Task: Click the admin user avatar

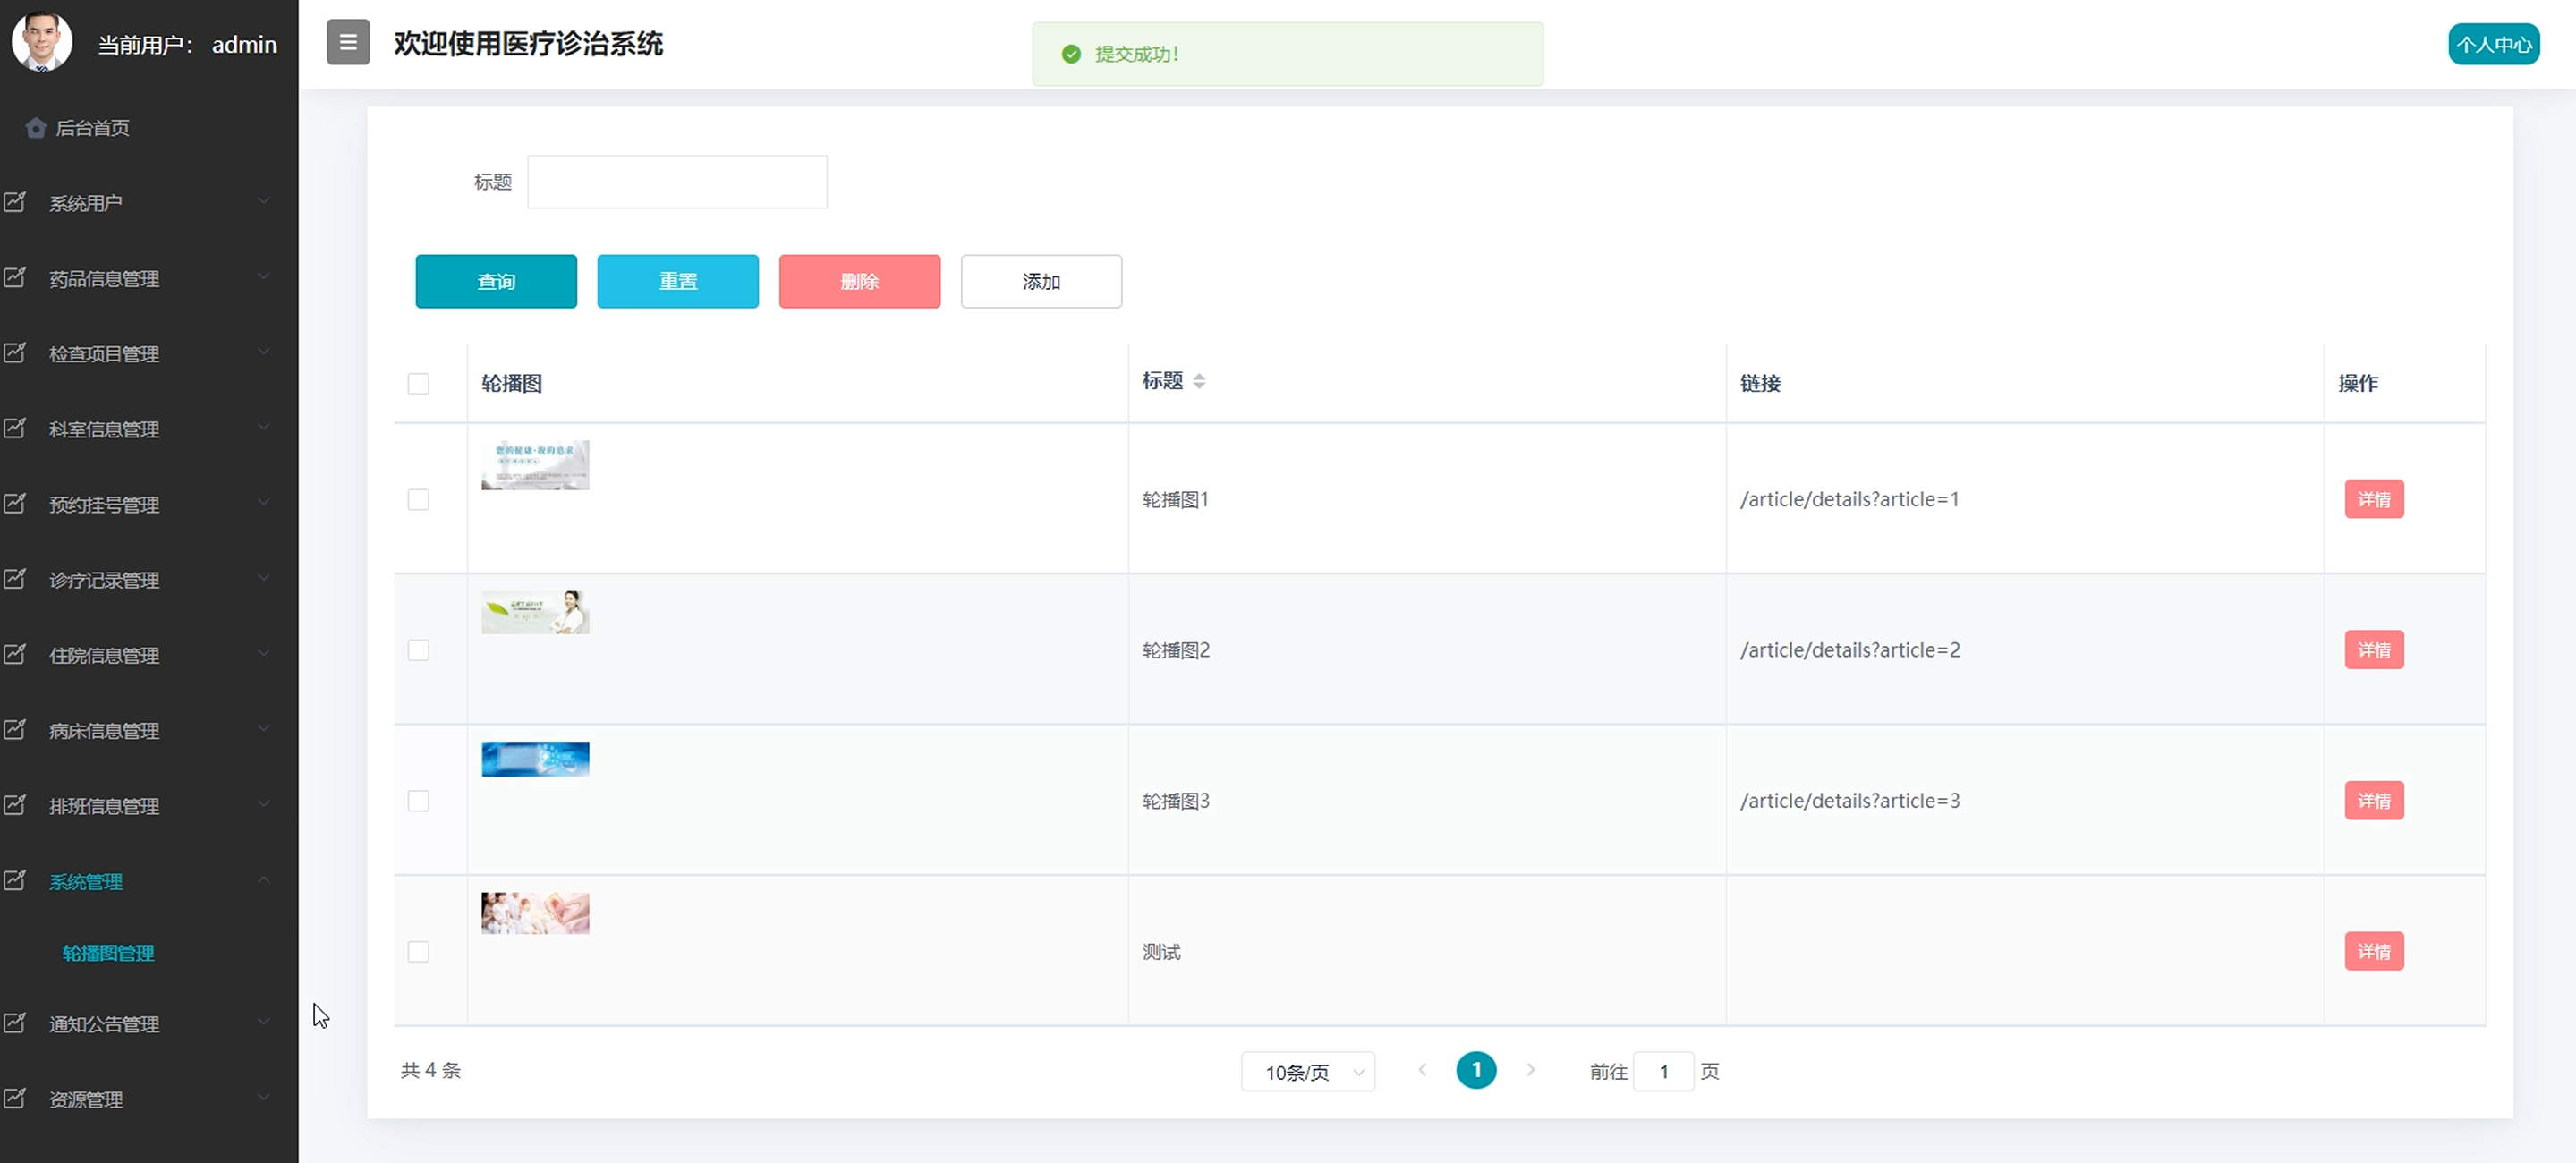Action: 42,42
